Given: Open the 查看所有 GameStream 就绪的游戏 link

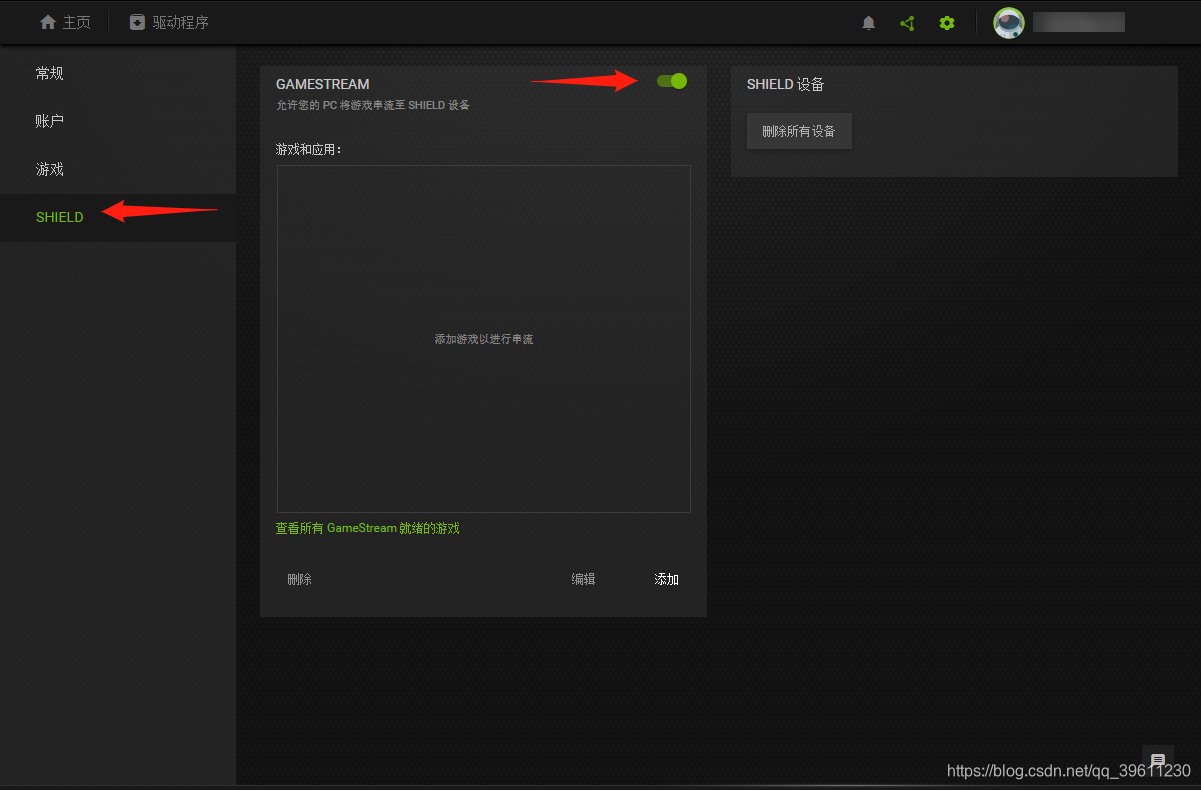Looking at the screenshot, I should click(x=368, y=528).
